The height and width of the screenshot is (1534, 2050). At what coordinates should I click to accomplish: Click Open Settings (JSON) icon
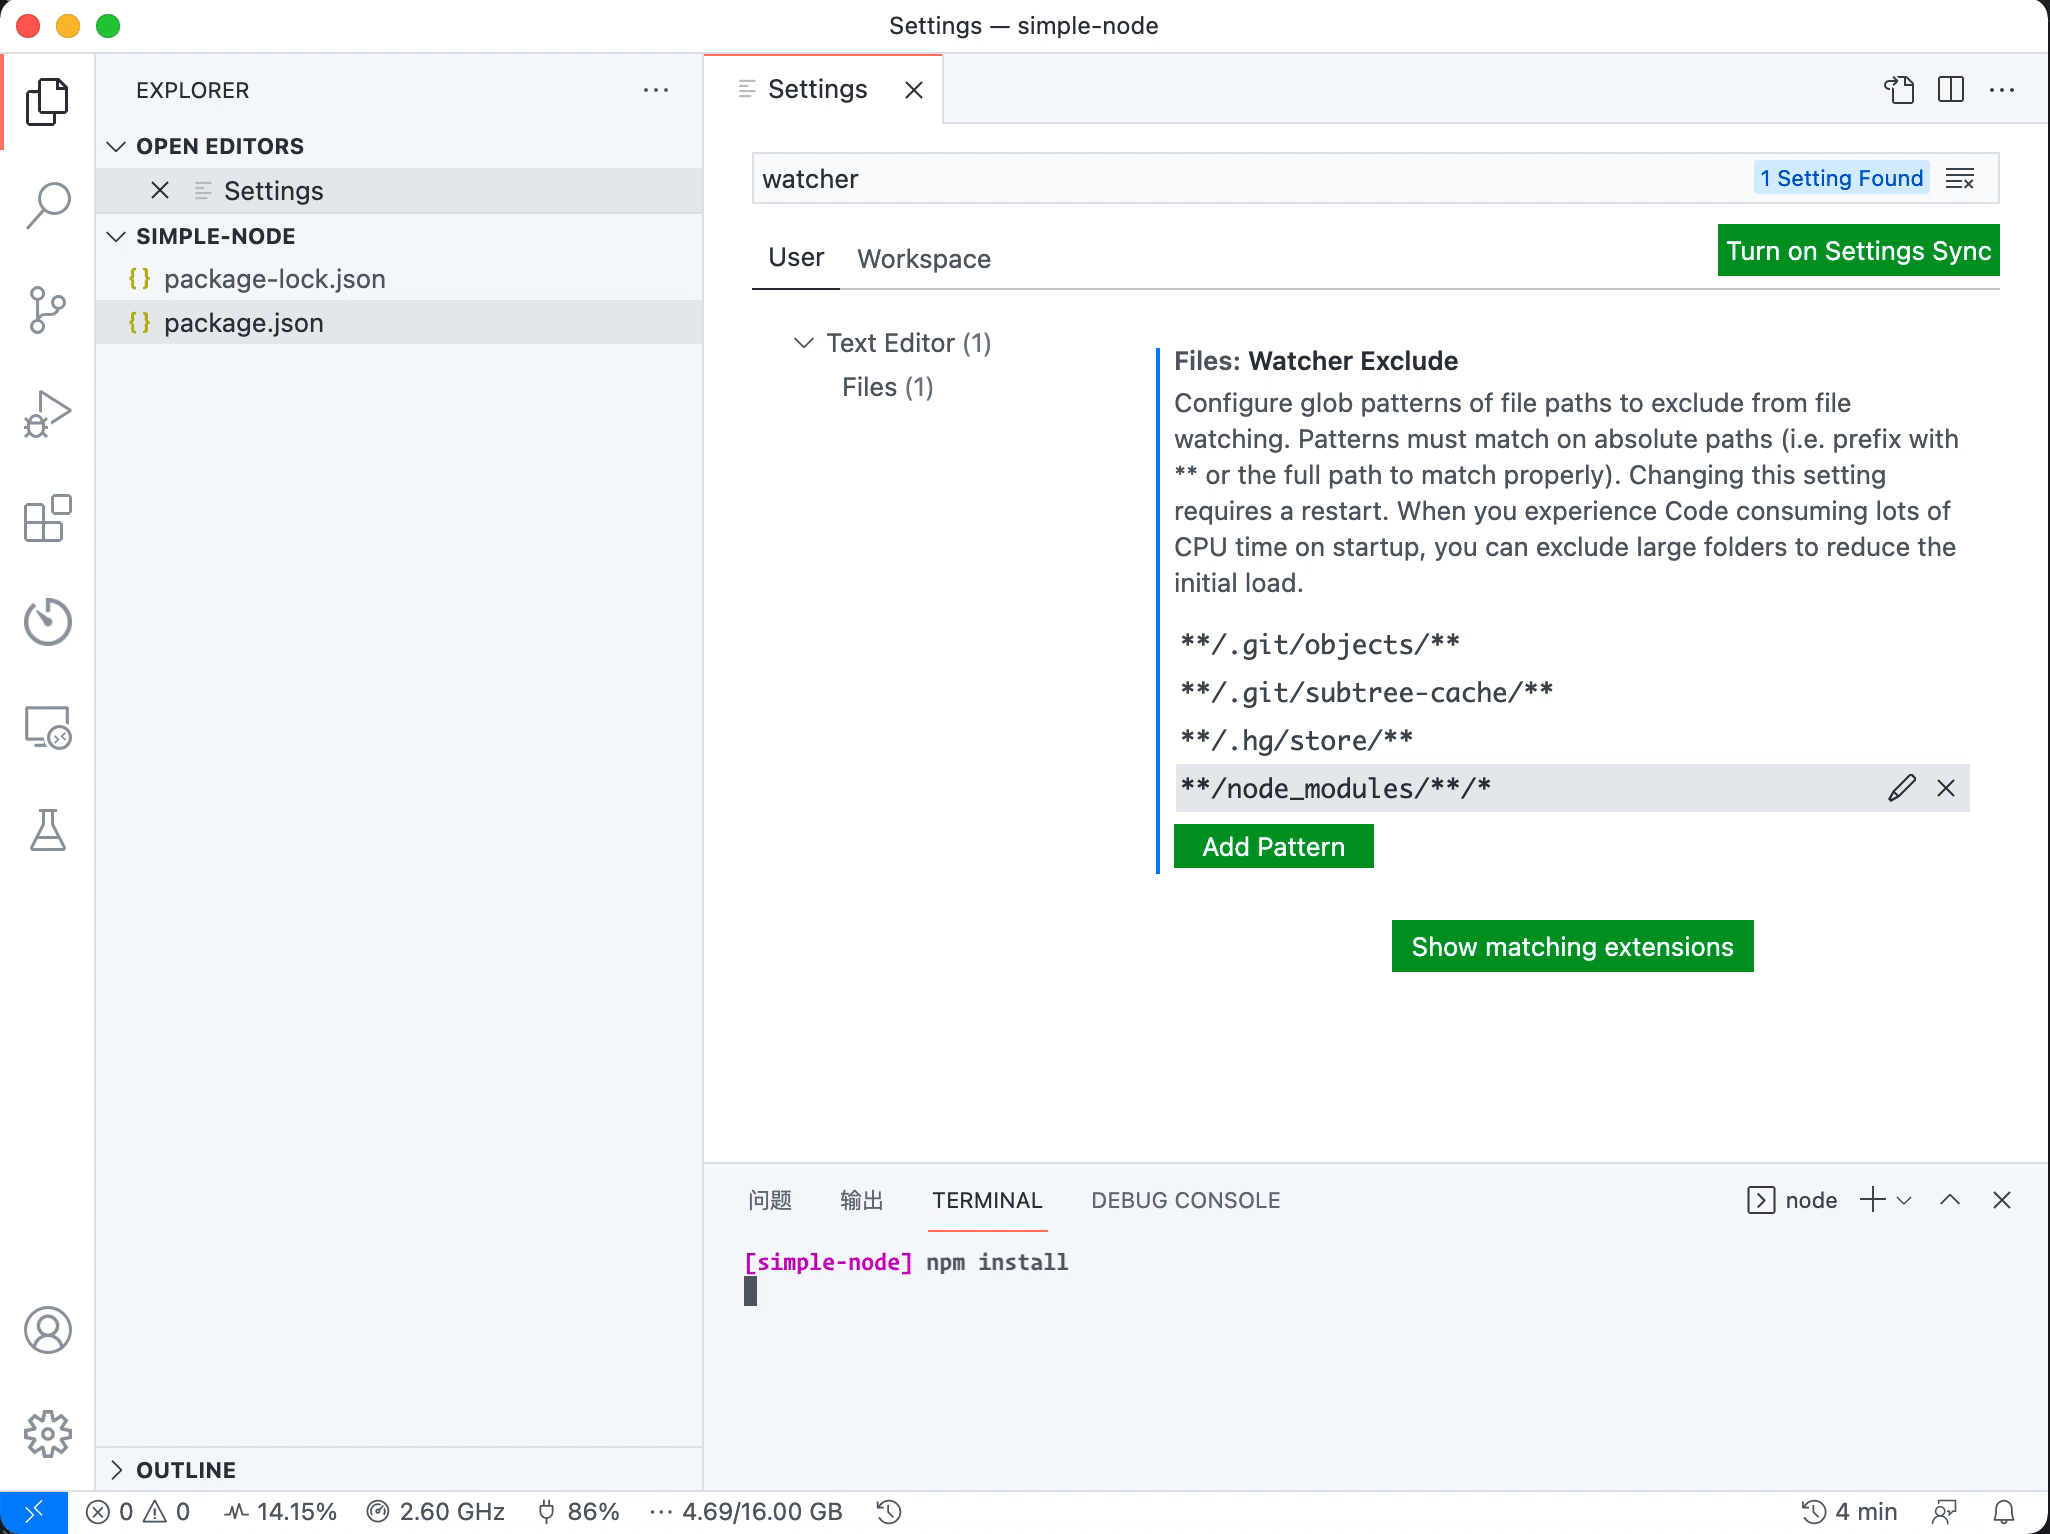[x=1899, y=90]
